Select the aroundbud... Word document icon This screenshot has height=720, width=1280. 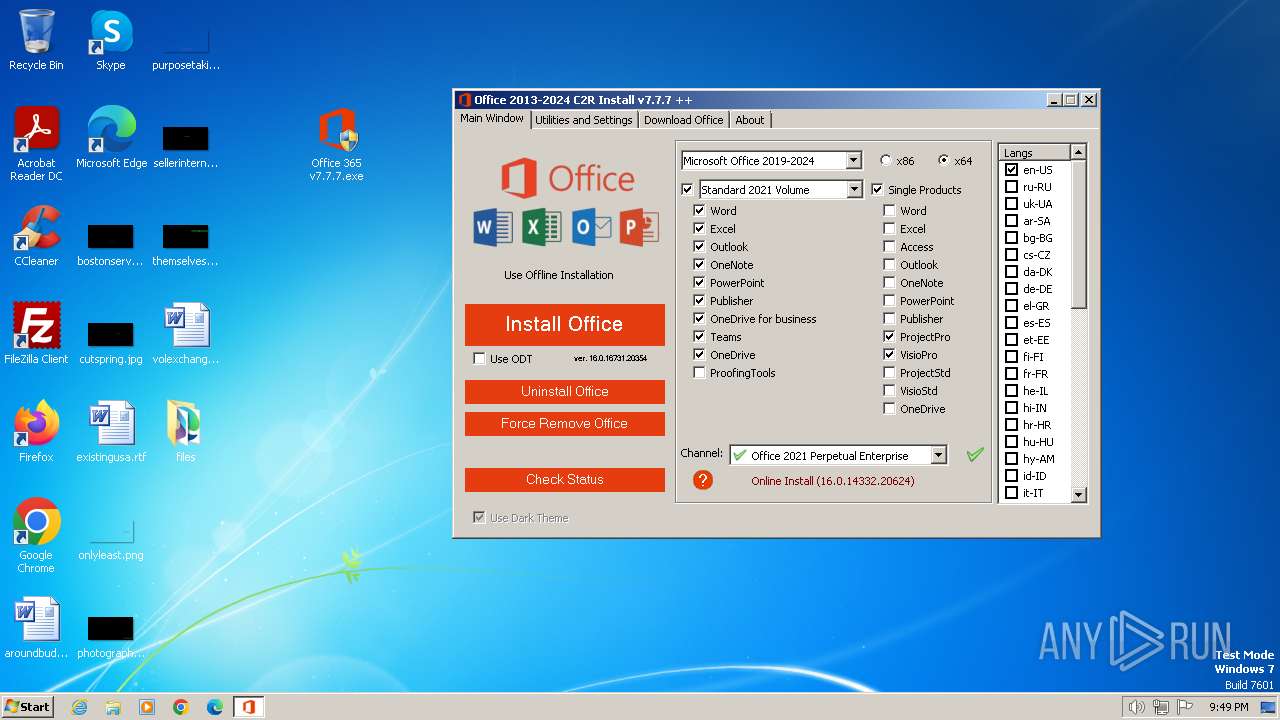(36, 628)
